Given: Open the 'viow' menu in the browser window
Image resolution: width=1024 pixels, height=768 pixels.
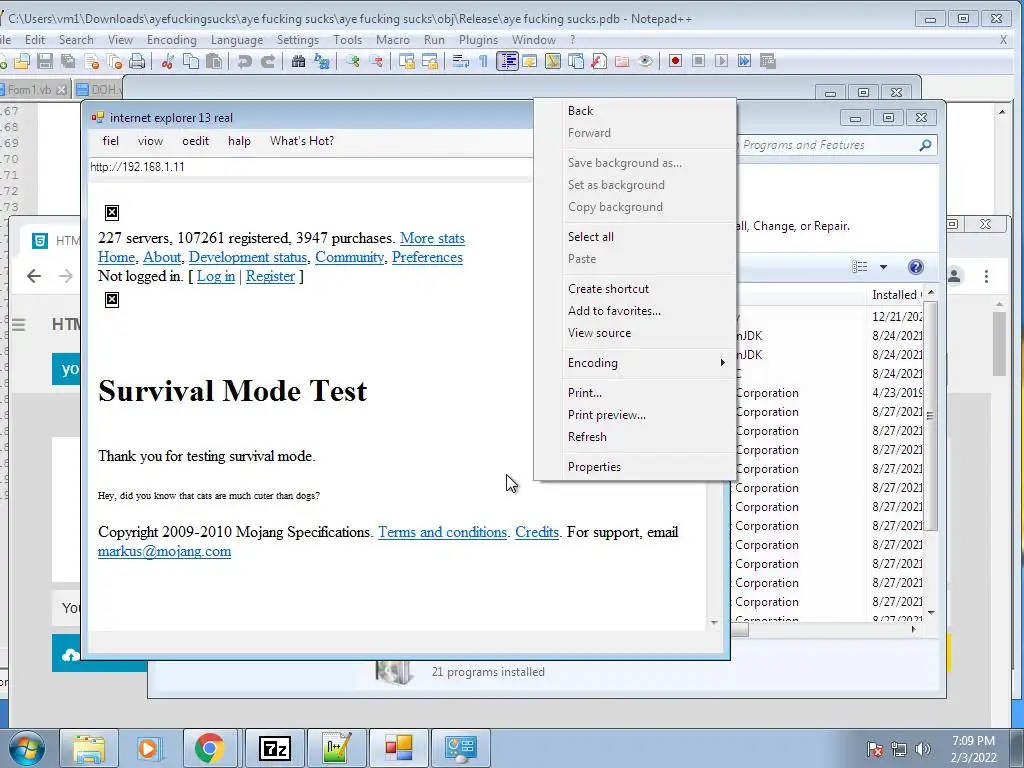Looking at the screenshot, I should 150,141.
